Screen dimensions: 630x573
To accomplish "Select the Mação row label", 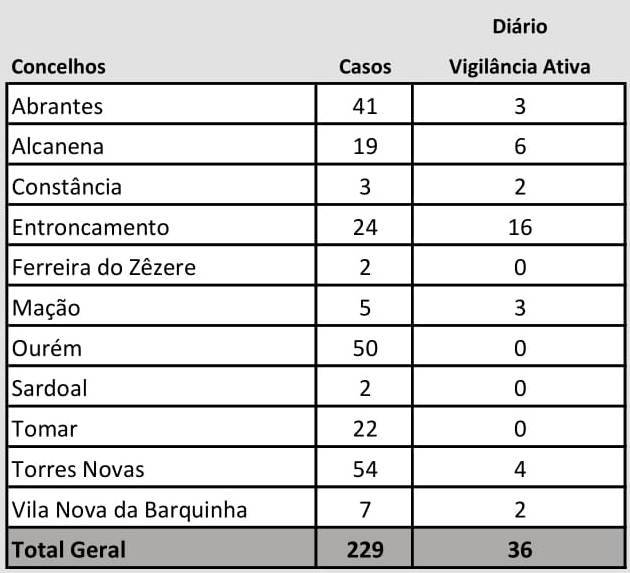I will (x=46, y=309).
